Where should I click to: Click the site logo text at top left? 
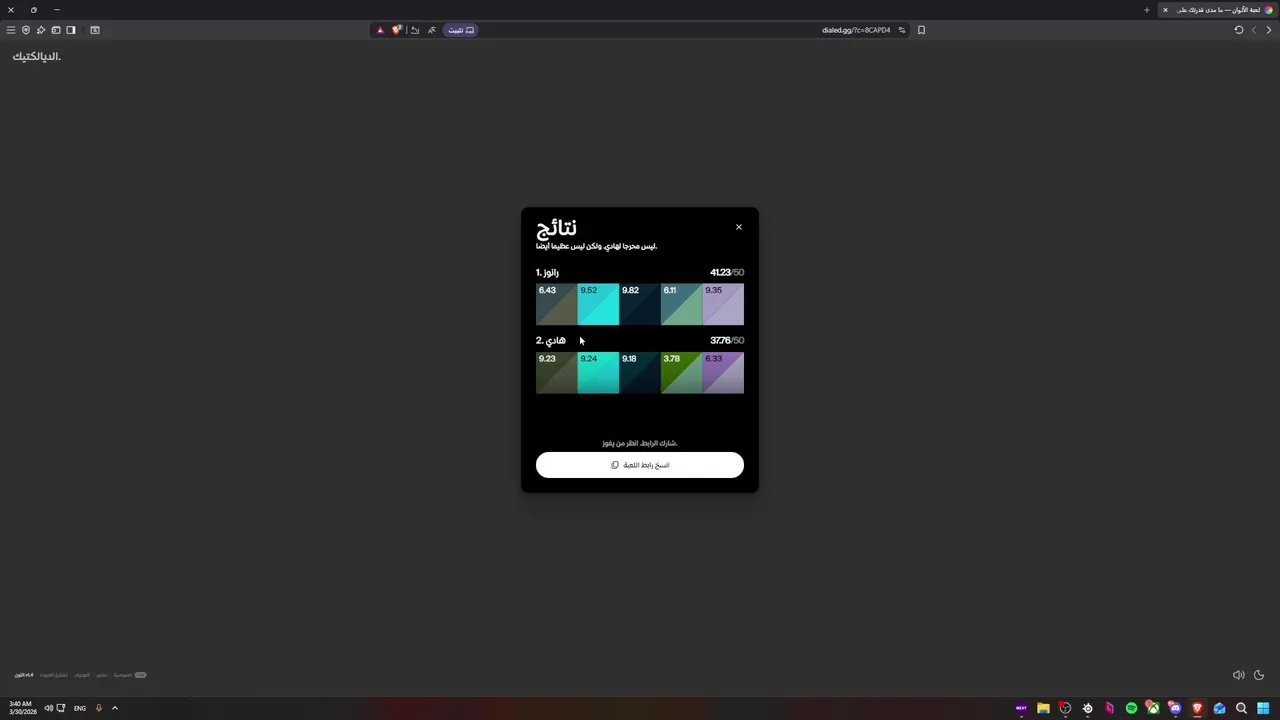click(x=37, y=56)
